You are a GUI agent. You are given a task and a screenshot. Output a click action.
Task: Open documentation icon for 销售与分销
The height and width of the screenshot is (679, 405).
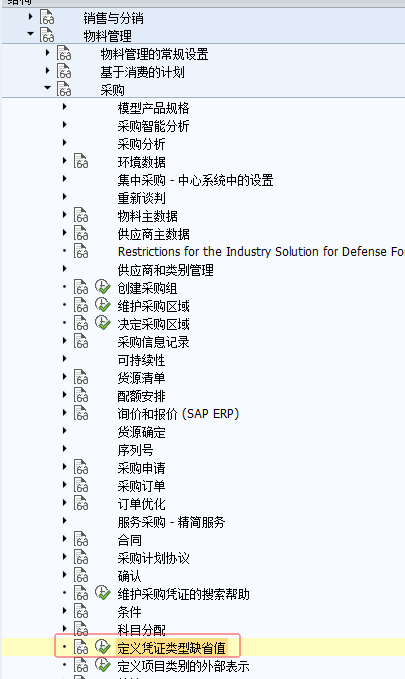47,18
